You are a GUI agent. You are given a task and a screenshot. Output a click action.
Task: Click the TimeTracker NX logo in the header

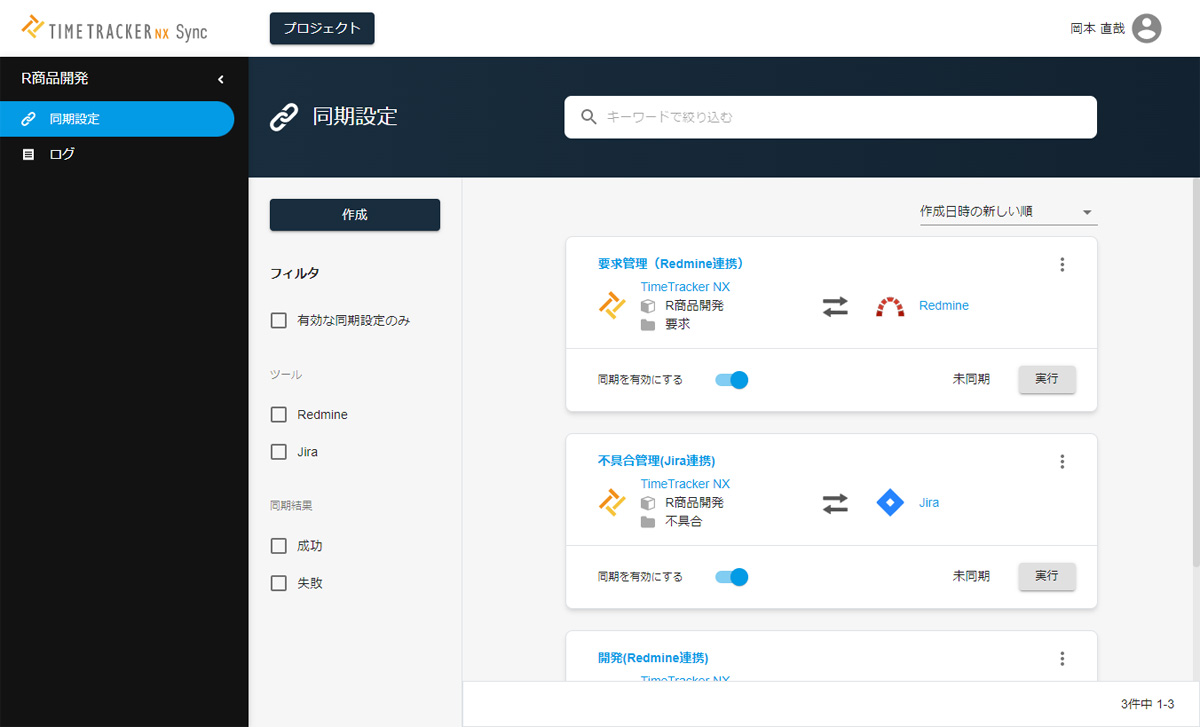[x=116, y=28]
